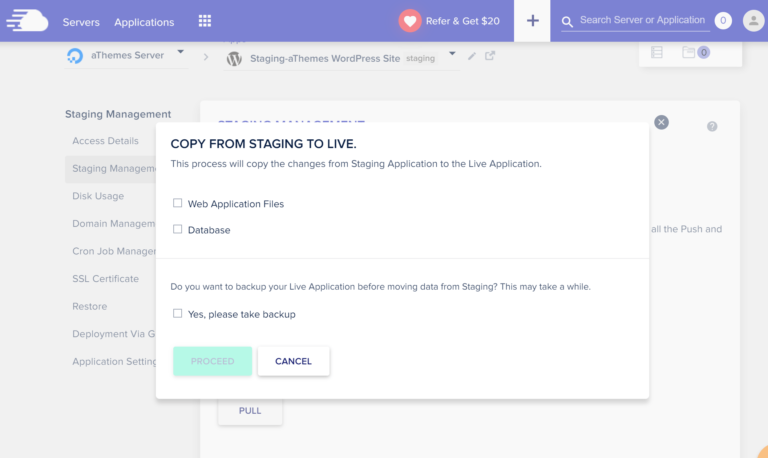Click the heart Refer icon
Viewport: 768px width, 458px height.
click(410, 21)
